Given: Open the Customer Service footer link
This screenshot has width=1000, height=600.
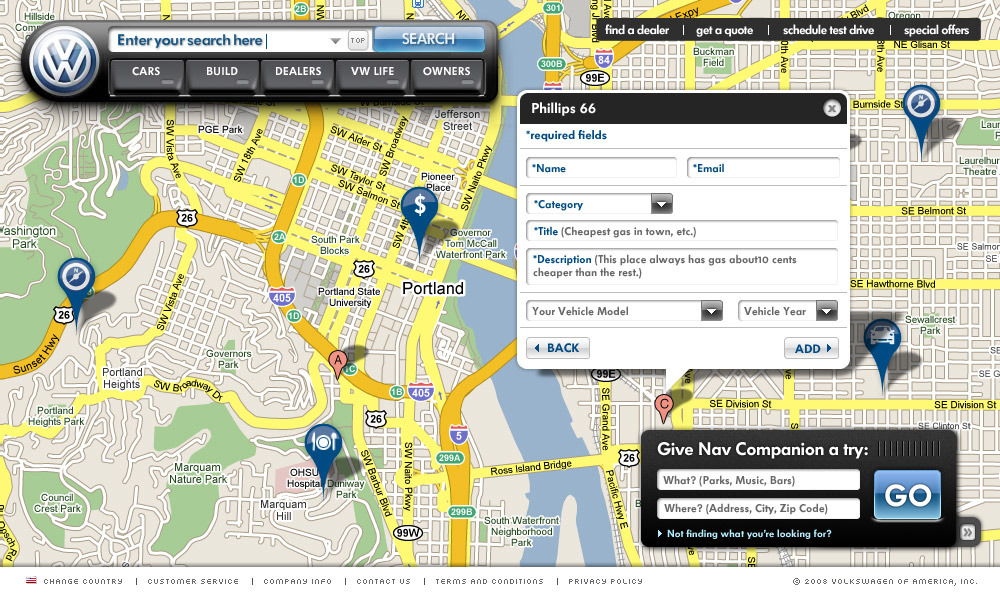Looking at the screenshot, I should [x=193, y=582].
